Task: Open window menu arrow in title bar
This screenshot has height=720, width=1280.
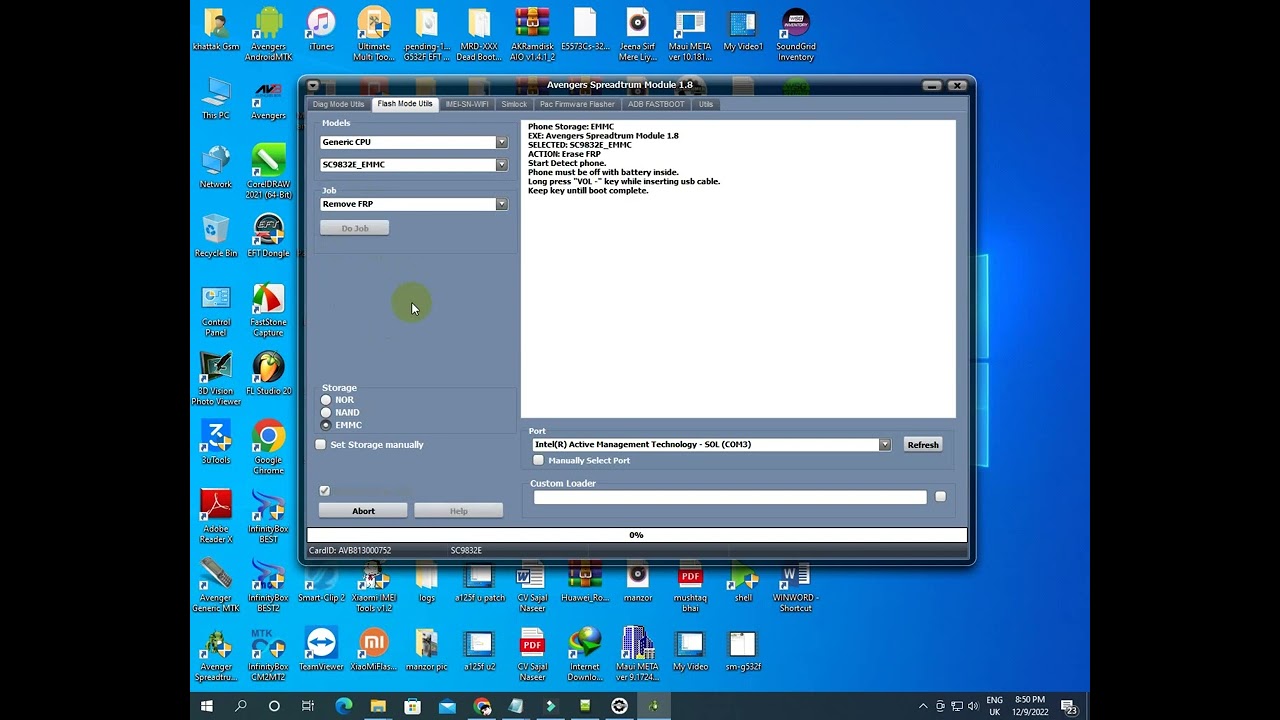Action: pyautogui.click(x=313, y=86)
